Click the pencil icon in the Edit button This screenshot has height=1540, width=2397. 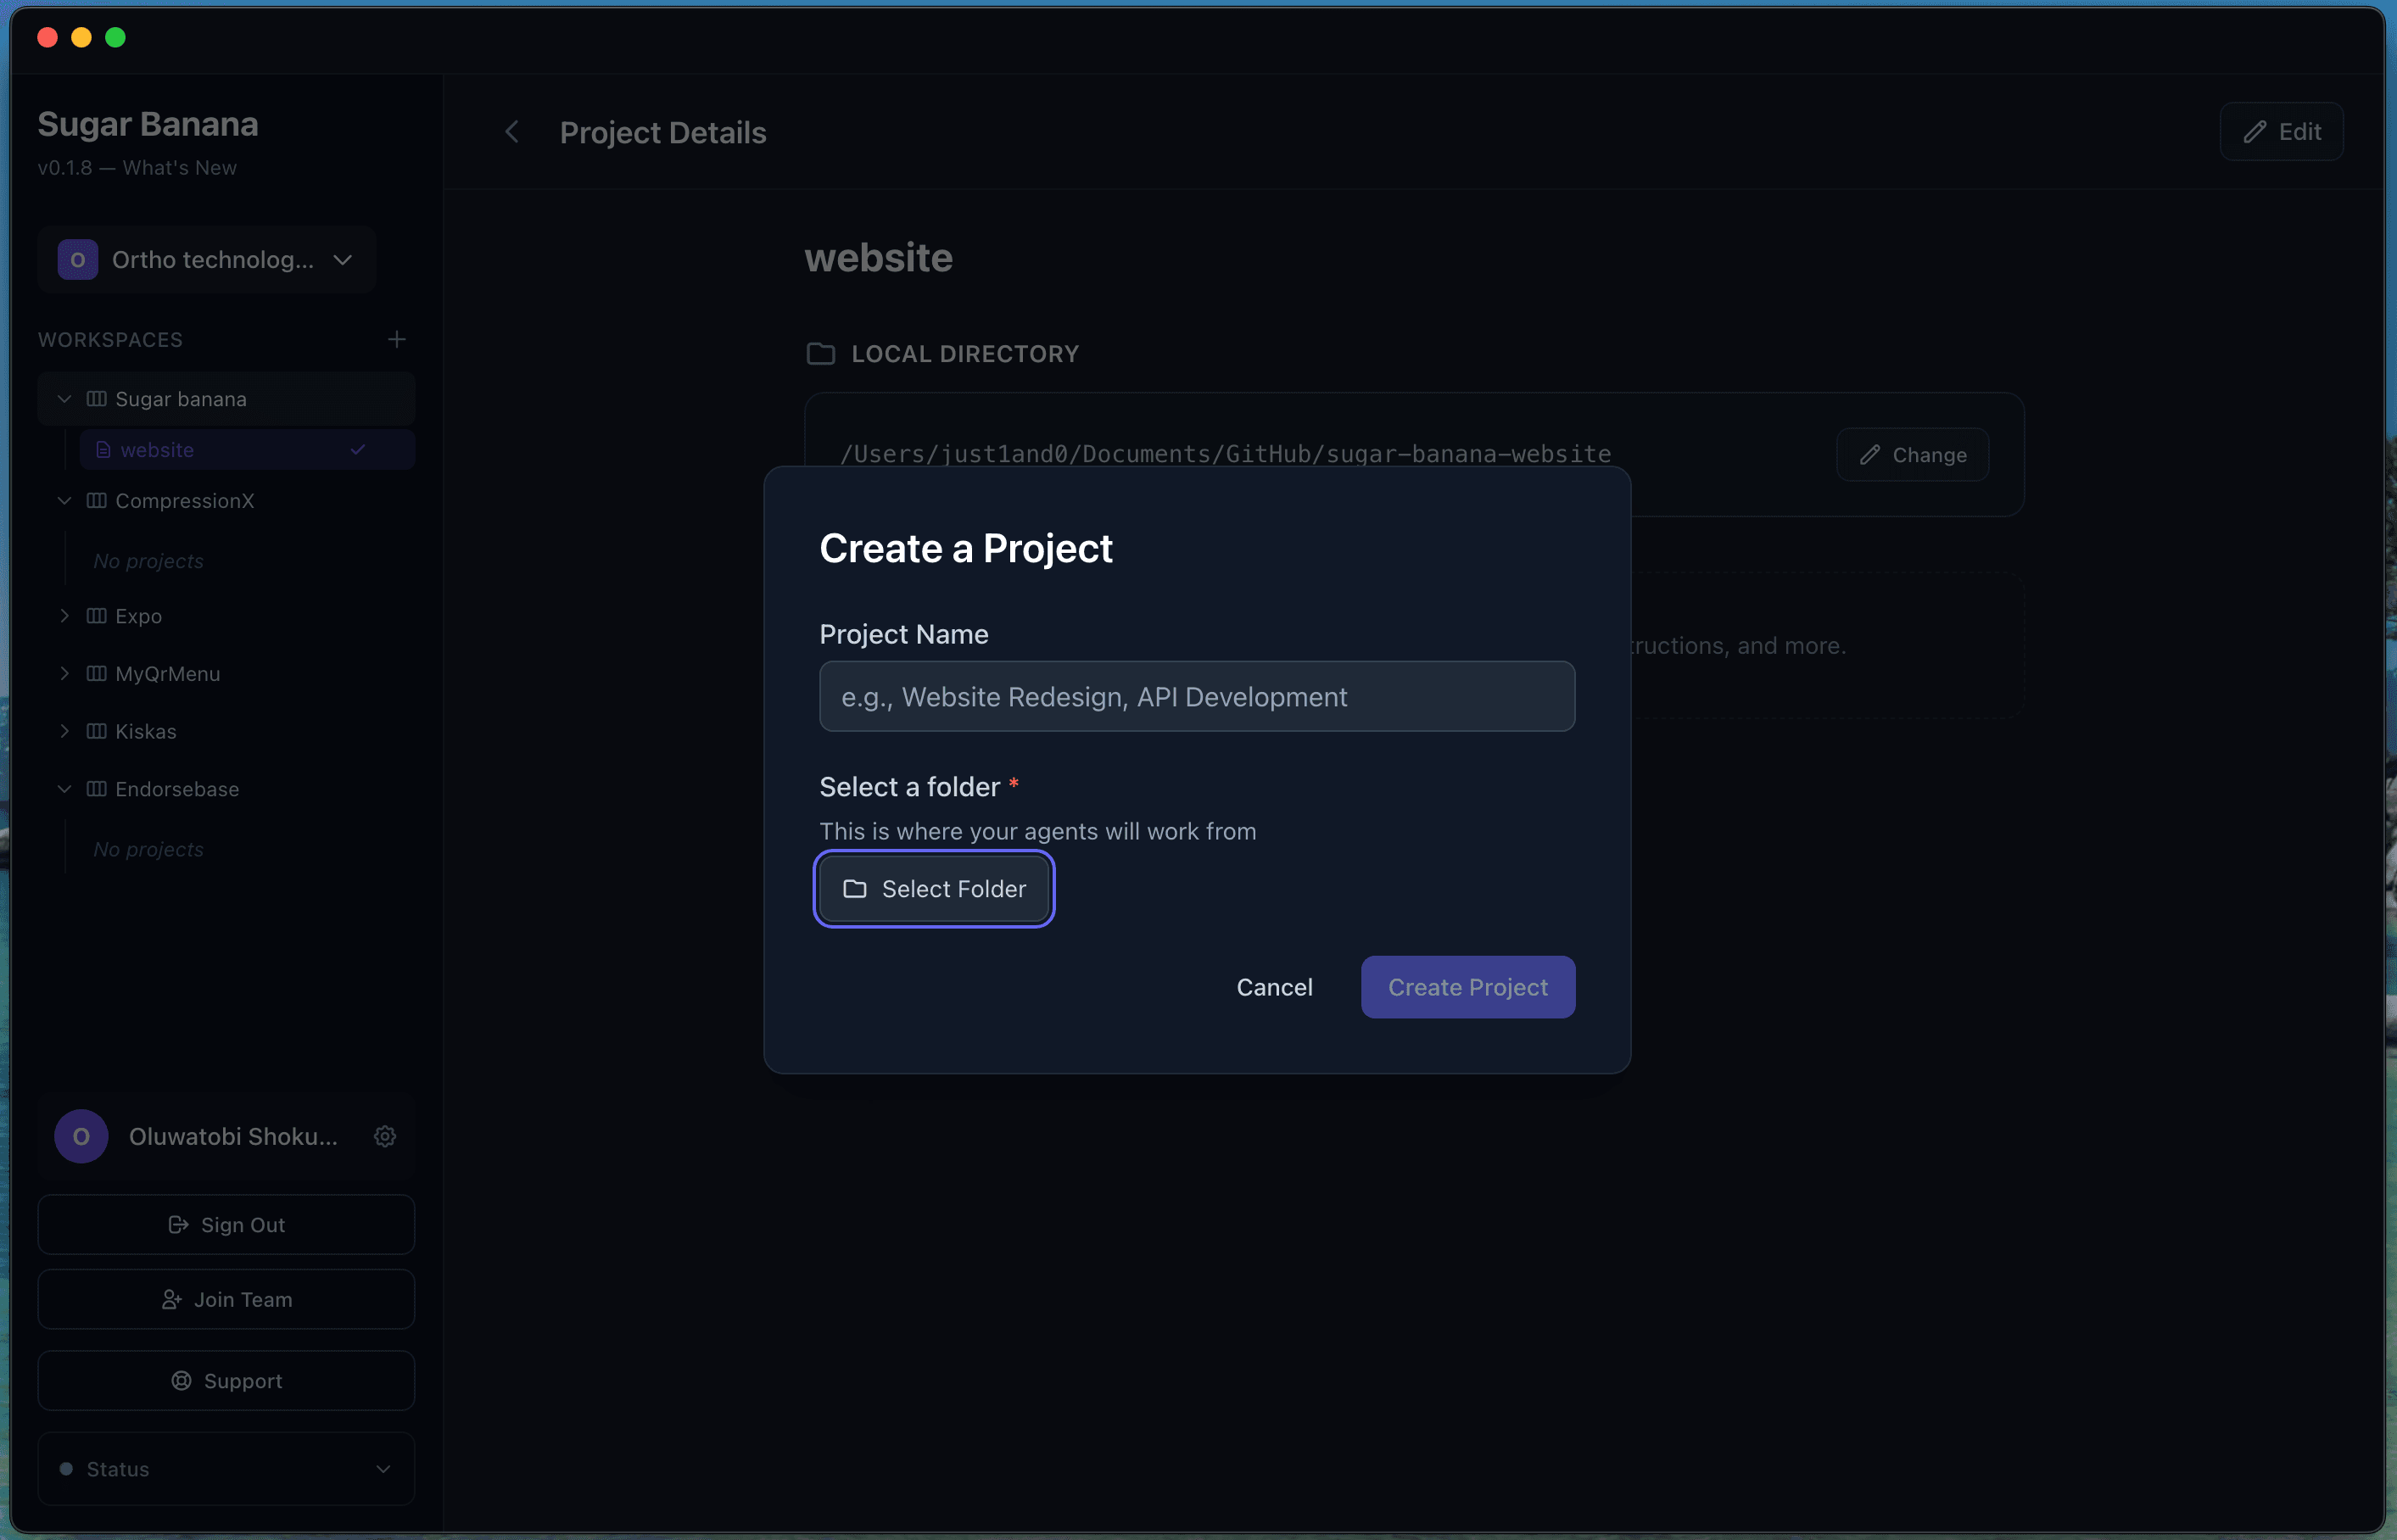(x=2254, y=131)
